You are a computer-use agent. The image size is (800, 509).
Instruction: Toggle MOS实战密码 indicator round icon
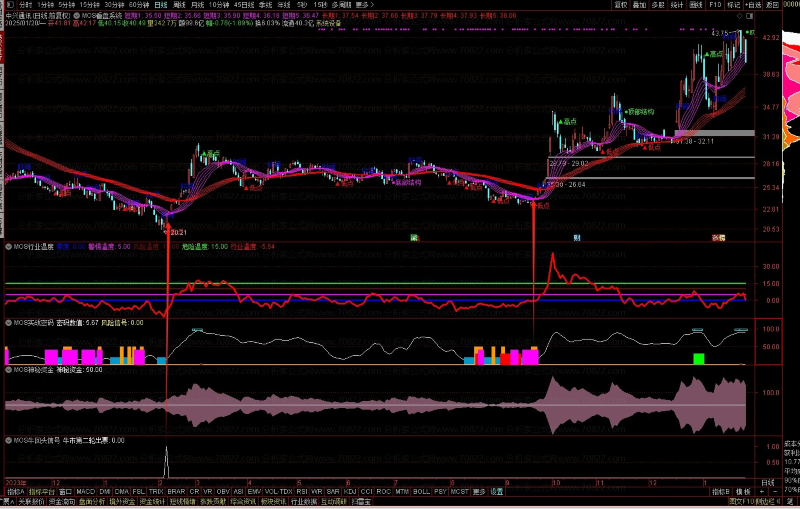[x=9, y=323]
